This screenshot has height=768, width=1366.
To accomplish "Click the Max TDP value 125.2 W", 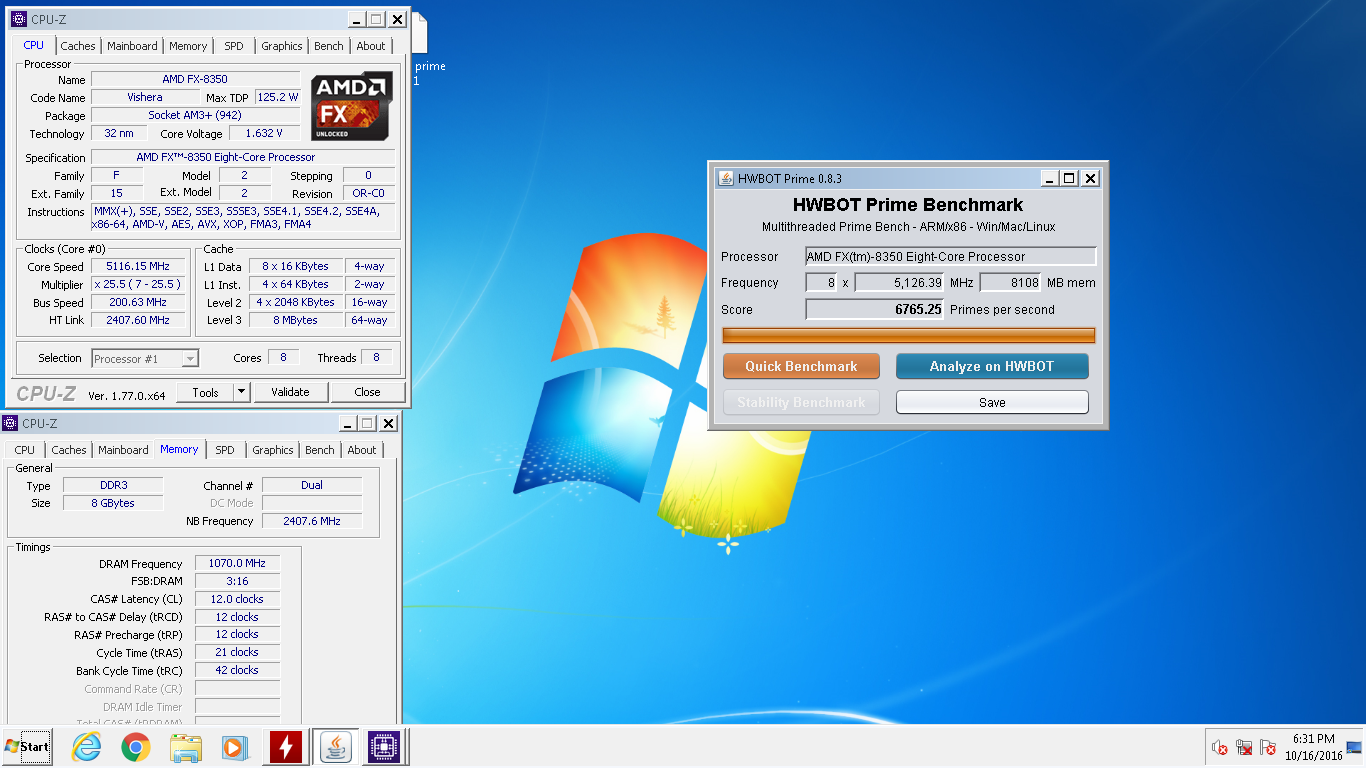I will tap(277, 97).
